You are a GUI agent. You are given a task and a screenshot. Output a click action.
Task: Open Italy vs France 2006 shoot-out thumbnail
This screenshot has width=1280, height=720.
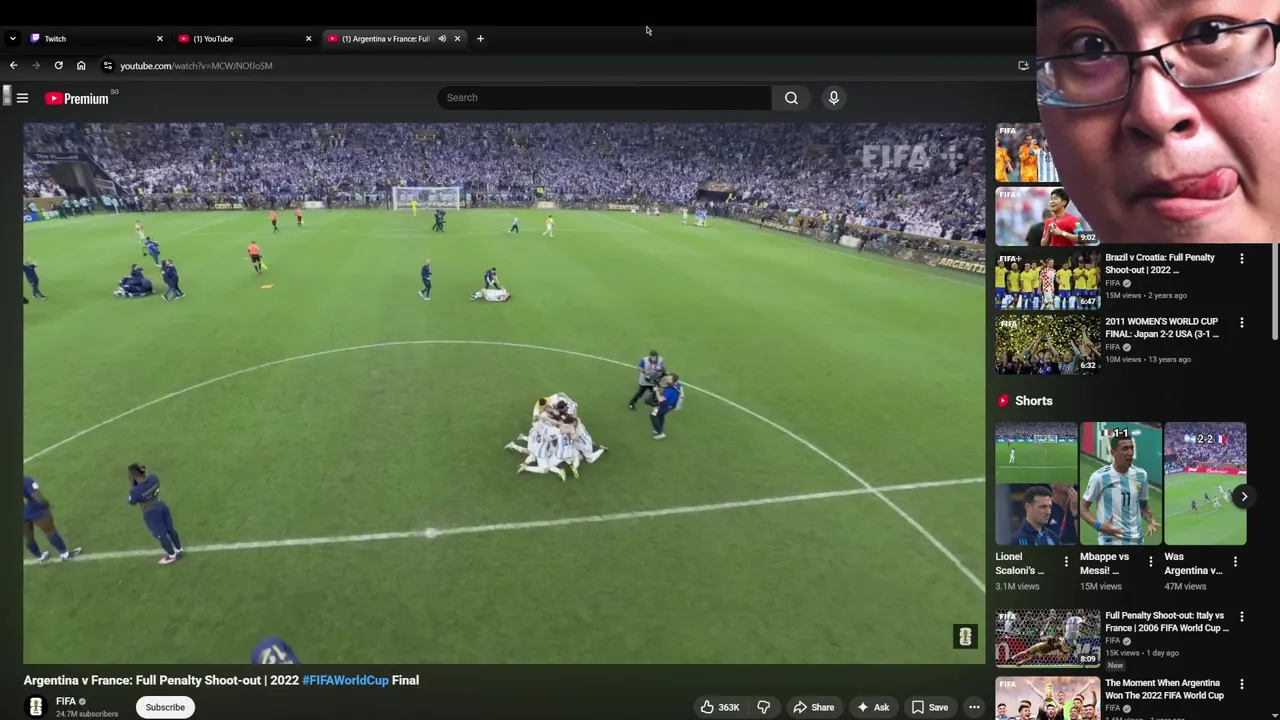click(1047, 638)
